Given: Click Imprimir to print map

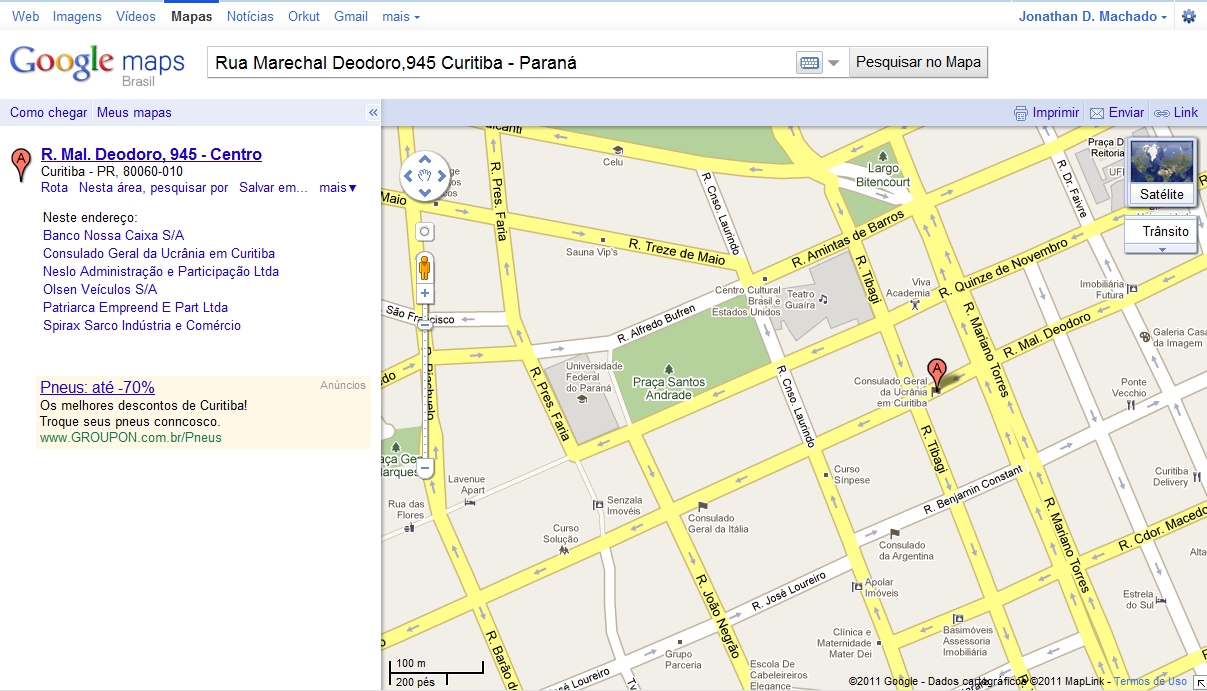Looking at the screenshot, I should pyautogui.click(x=1047, y=113).
